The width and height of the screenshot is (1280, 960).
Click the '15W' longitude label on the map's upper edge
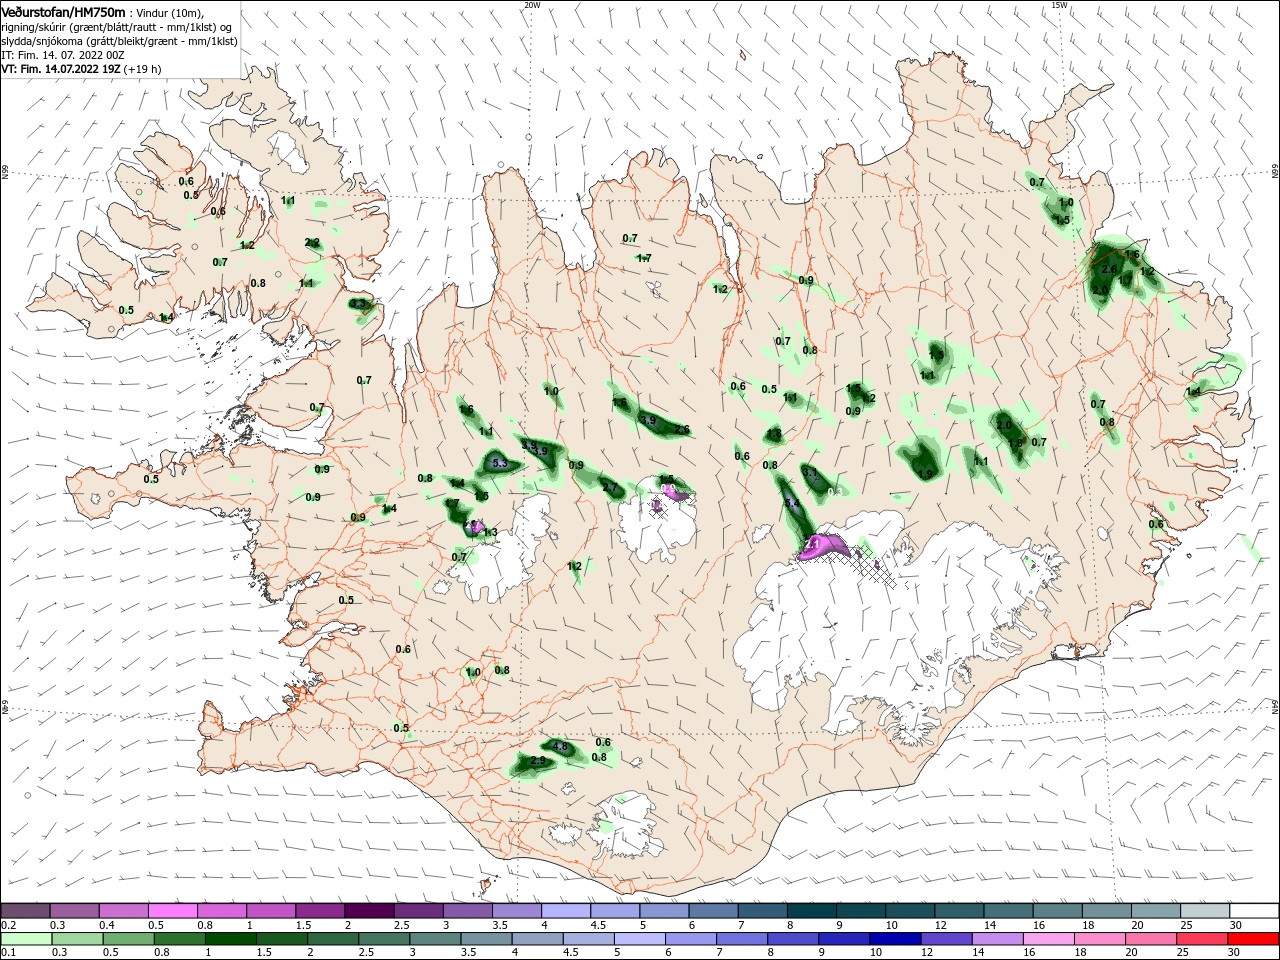point(1059,5)
